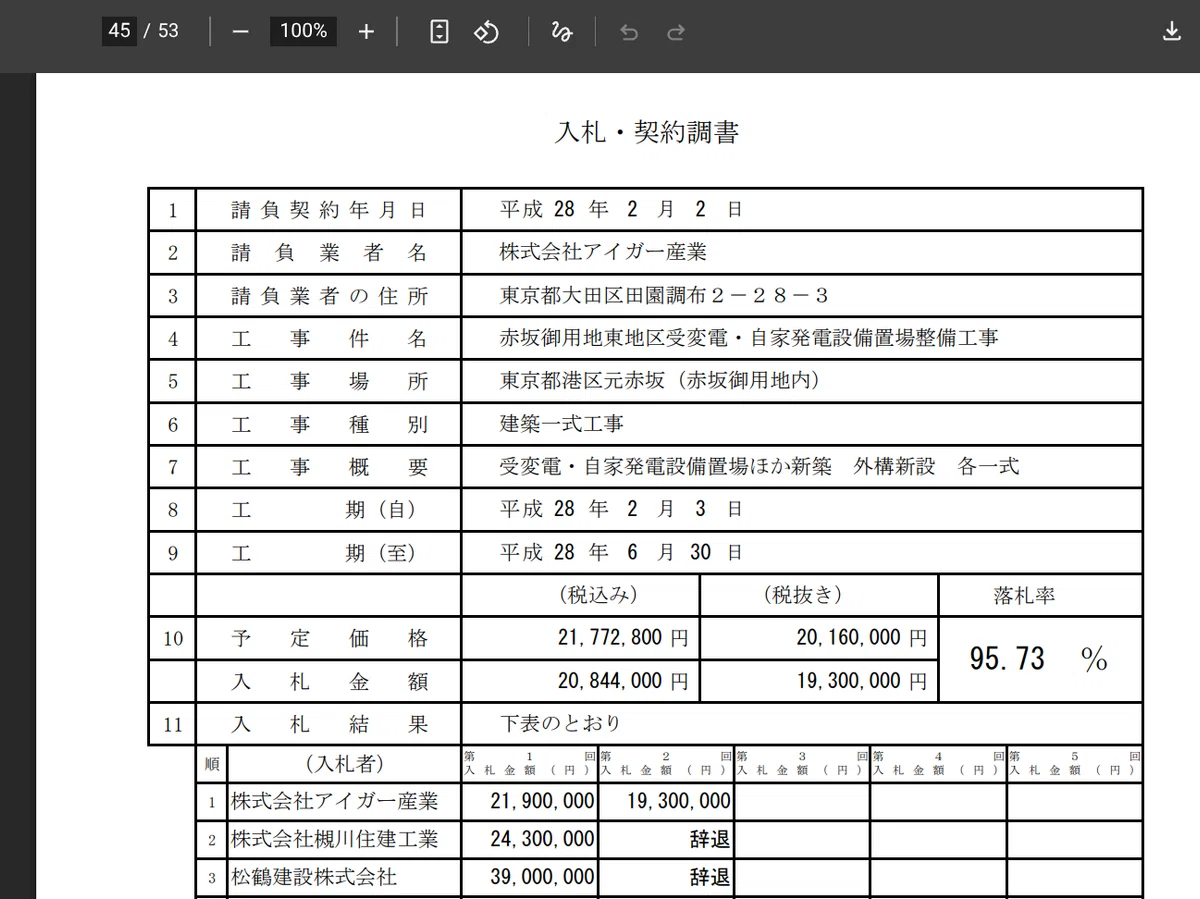
Task: Click the bid amount 20,844,000 円
Action: click(x=622, y=681)
